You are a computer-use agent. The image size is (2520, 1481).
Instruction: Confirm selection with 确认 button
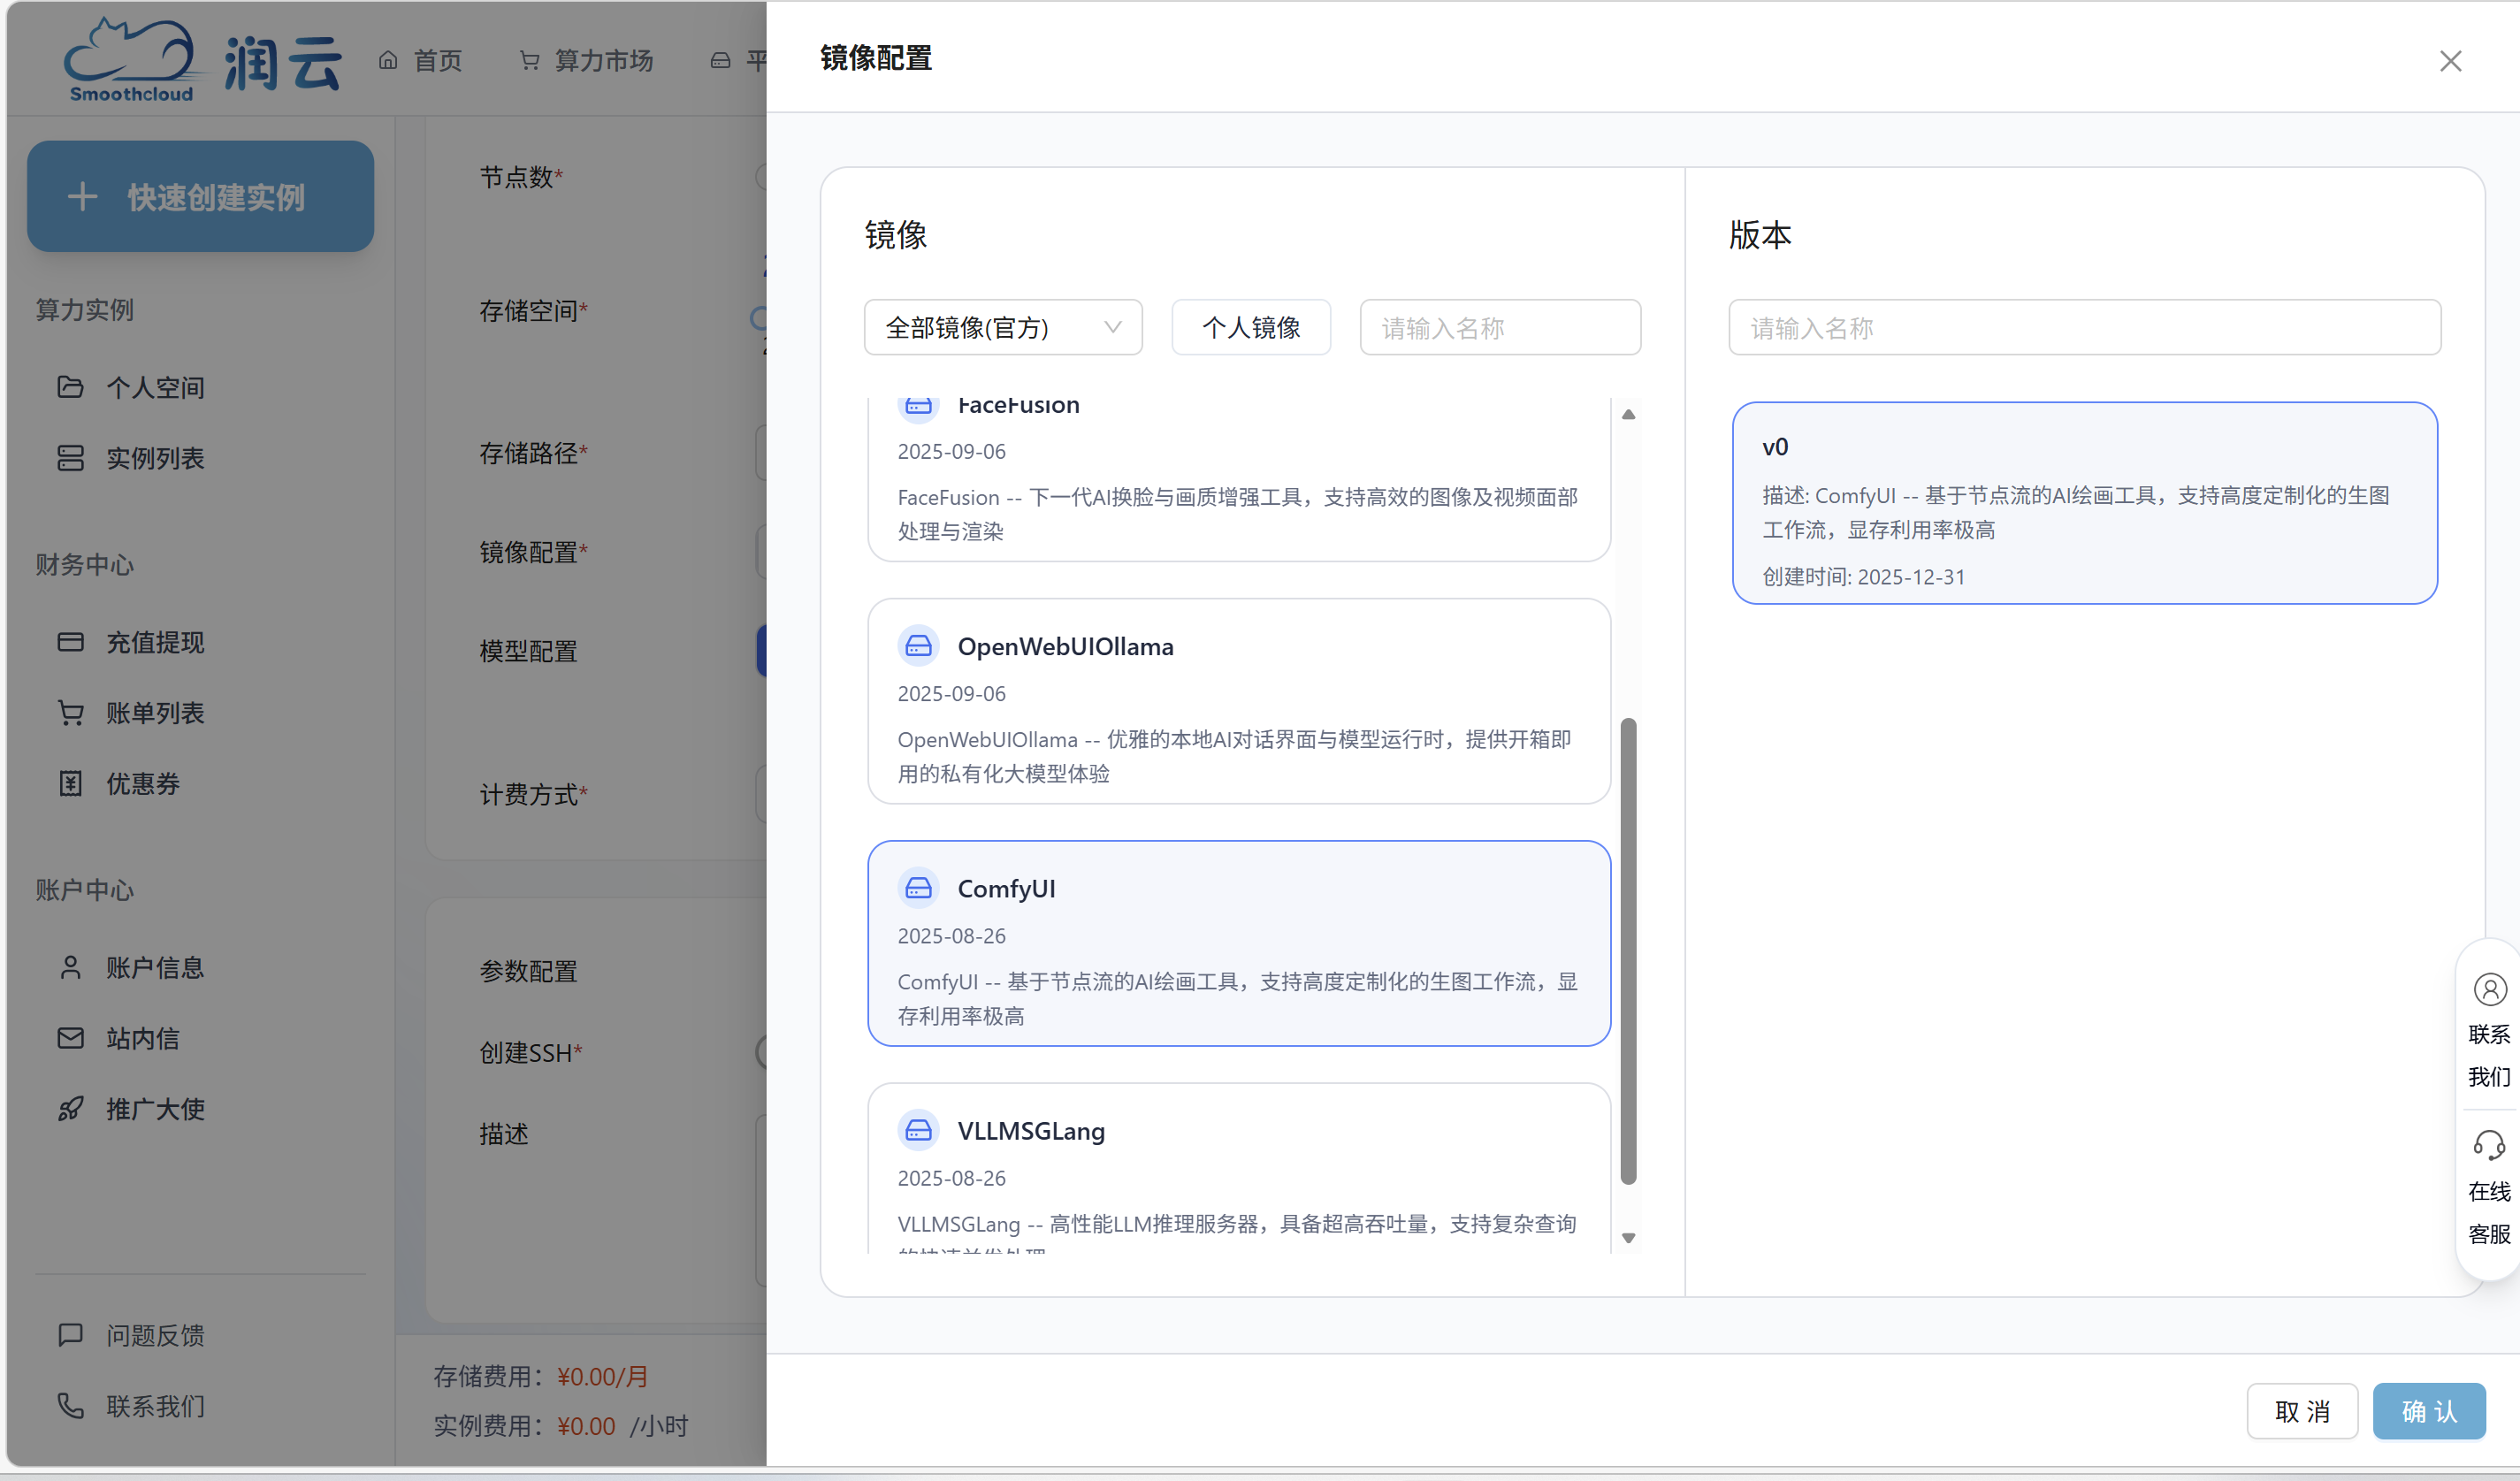pos(2429,1411)
